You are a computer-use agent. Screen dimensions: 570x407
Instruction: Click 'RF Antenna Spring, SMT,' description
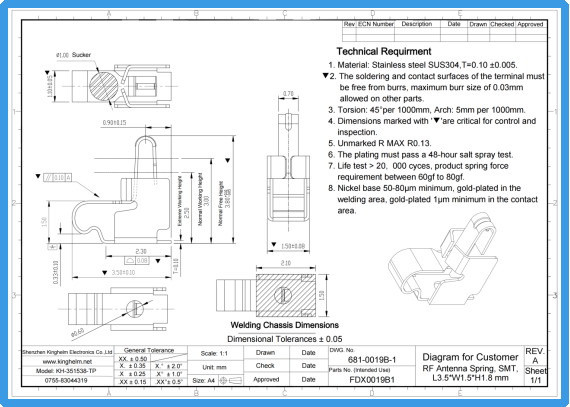(x=470, y=369)
